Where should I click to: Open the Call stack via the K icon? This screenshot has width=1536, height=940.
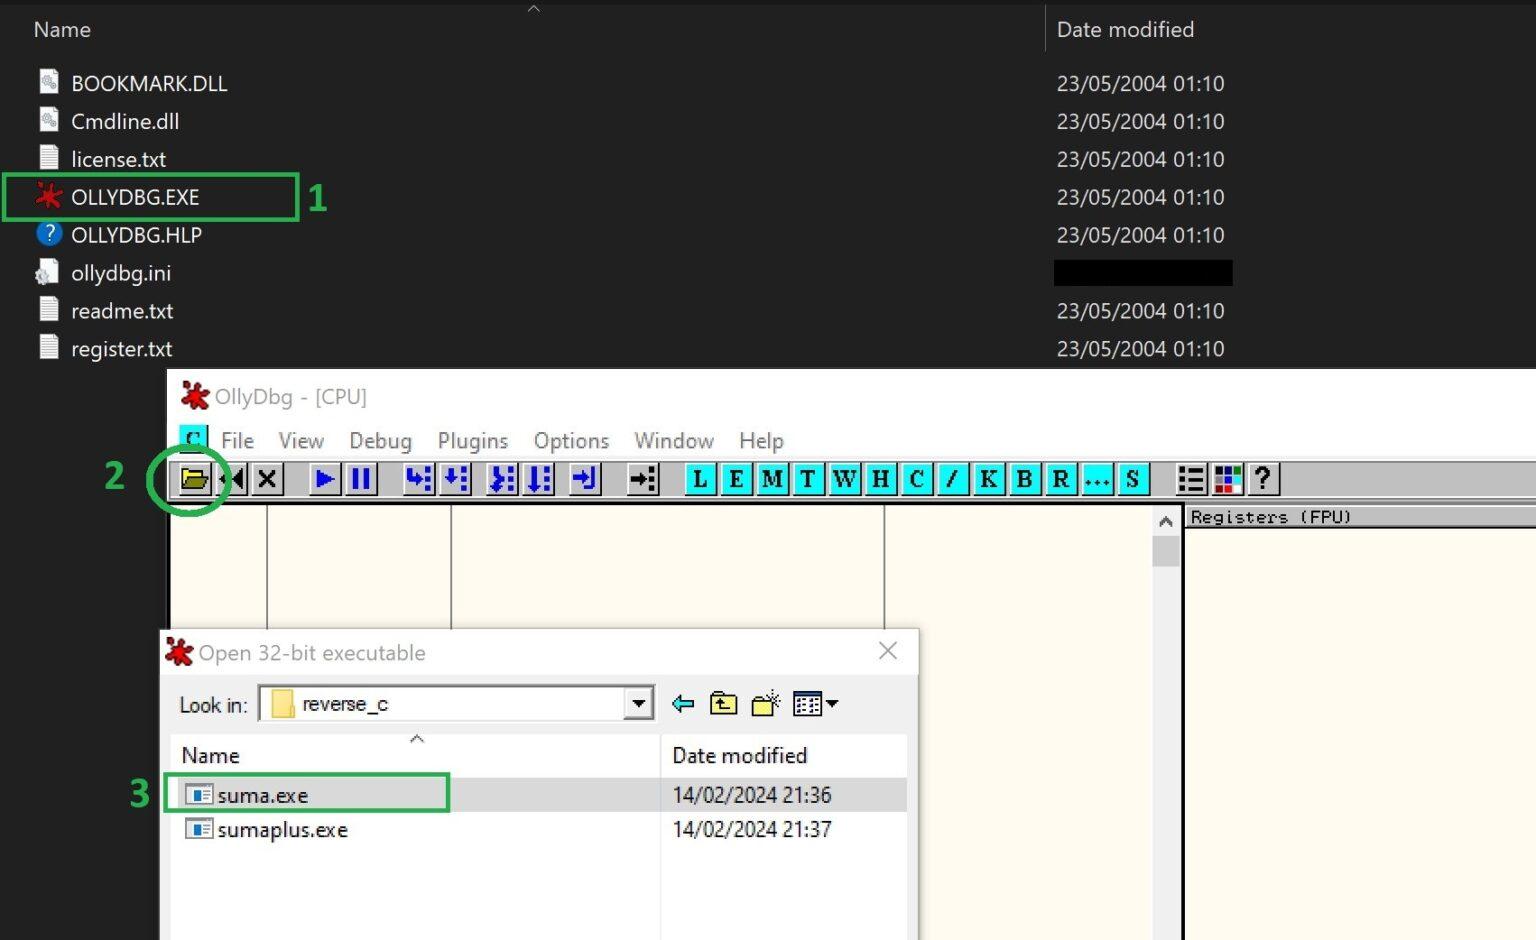988,479
